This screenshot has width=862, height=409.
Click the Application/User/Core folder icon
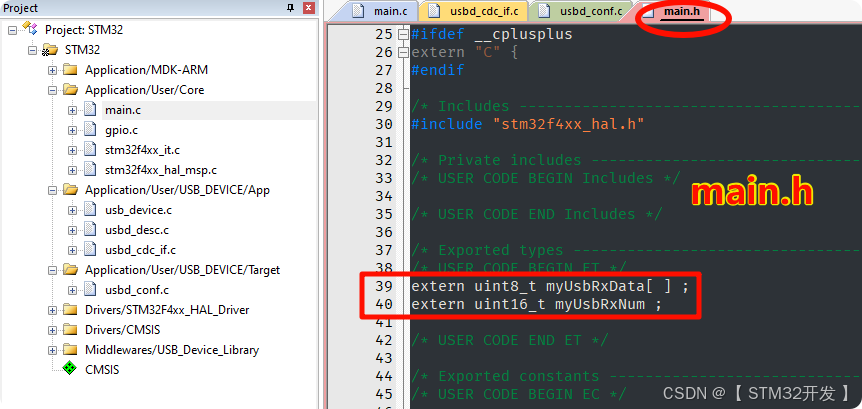70,90
